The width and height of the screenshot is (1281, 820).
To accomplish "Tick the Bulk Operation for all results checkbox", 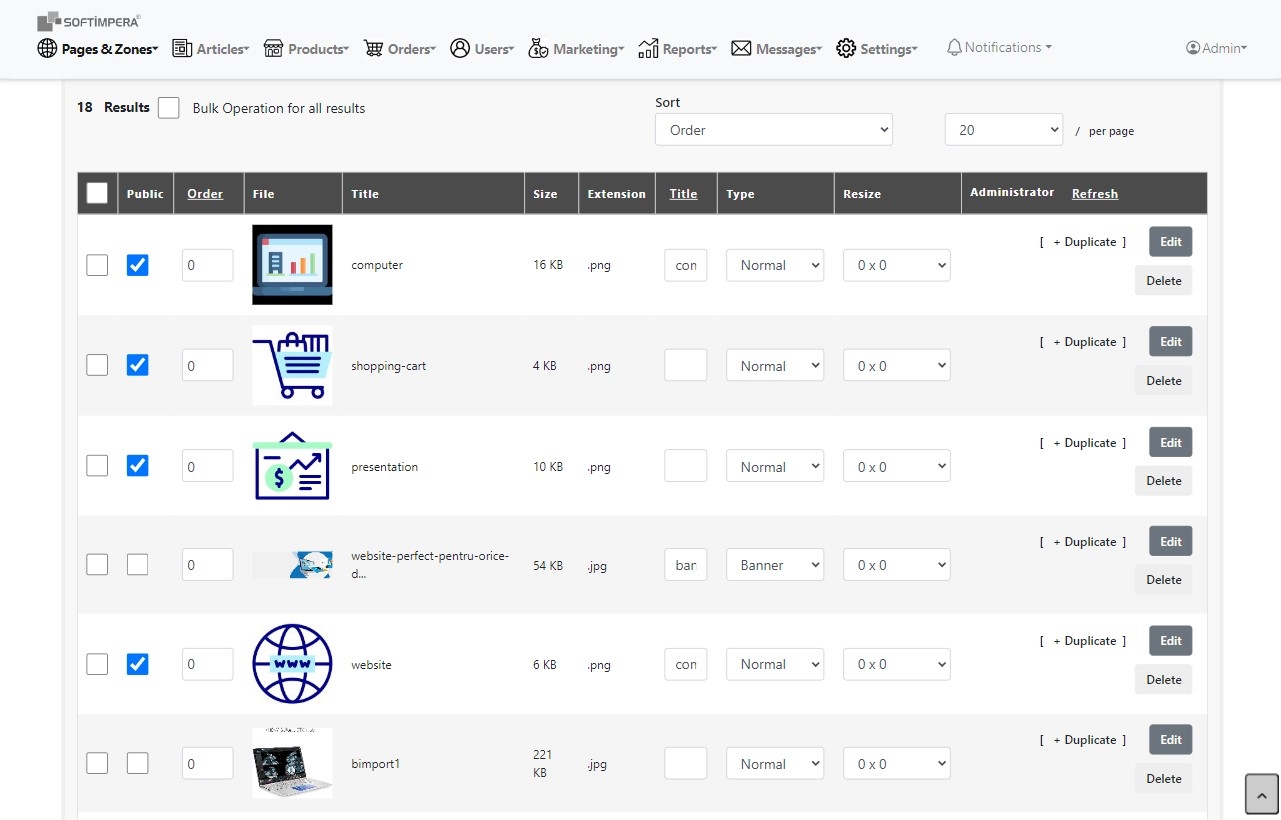I will pos(169,108).
